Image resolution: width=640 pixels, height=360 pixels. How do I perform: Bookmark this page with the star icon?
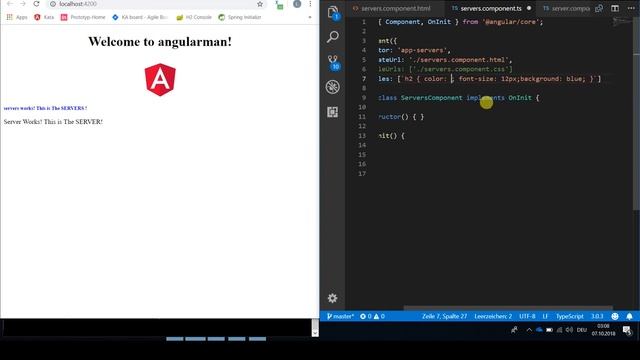click(260, 4)
